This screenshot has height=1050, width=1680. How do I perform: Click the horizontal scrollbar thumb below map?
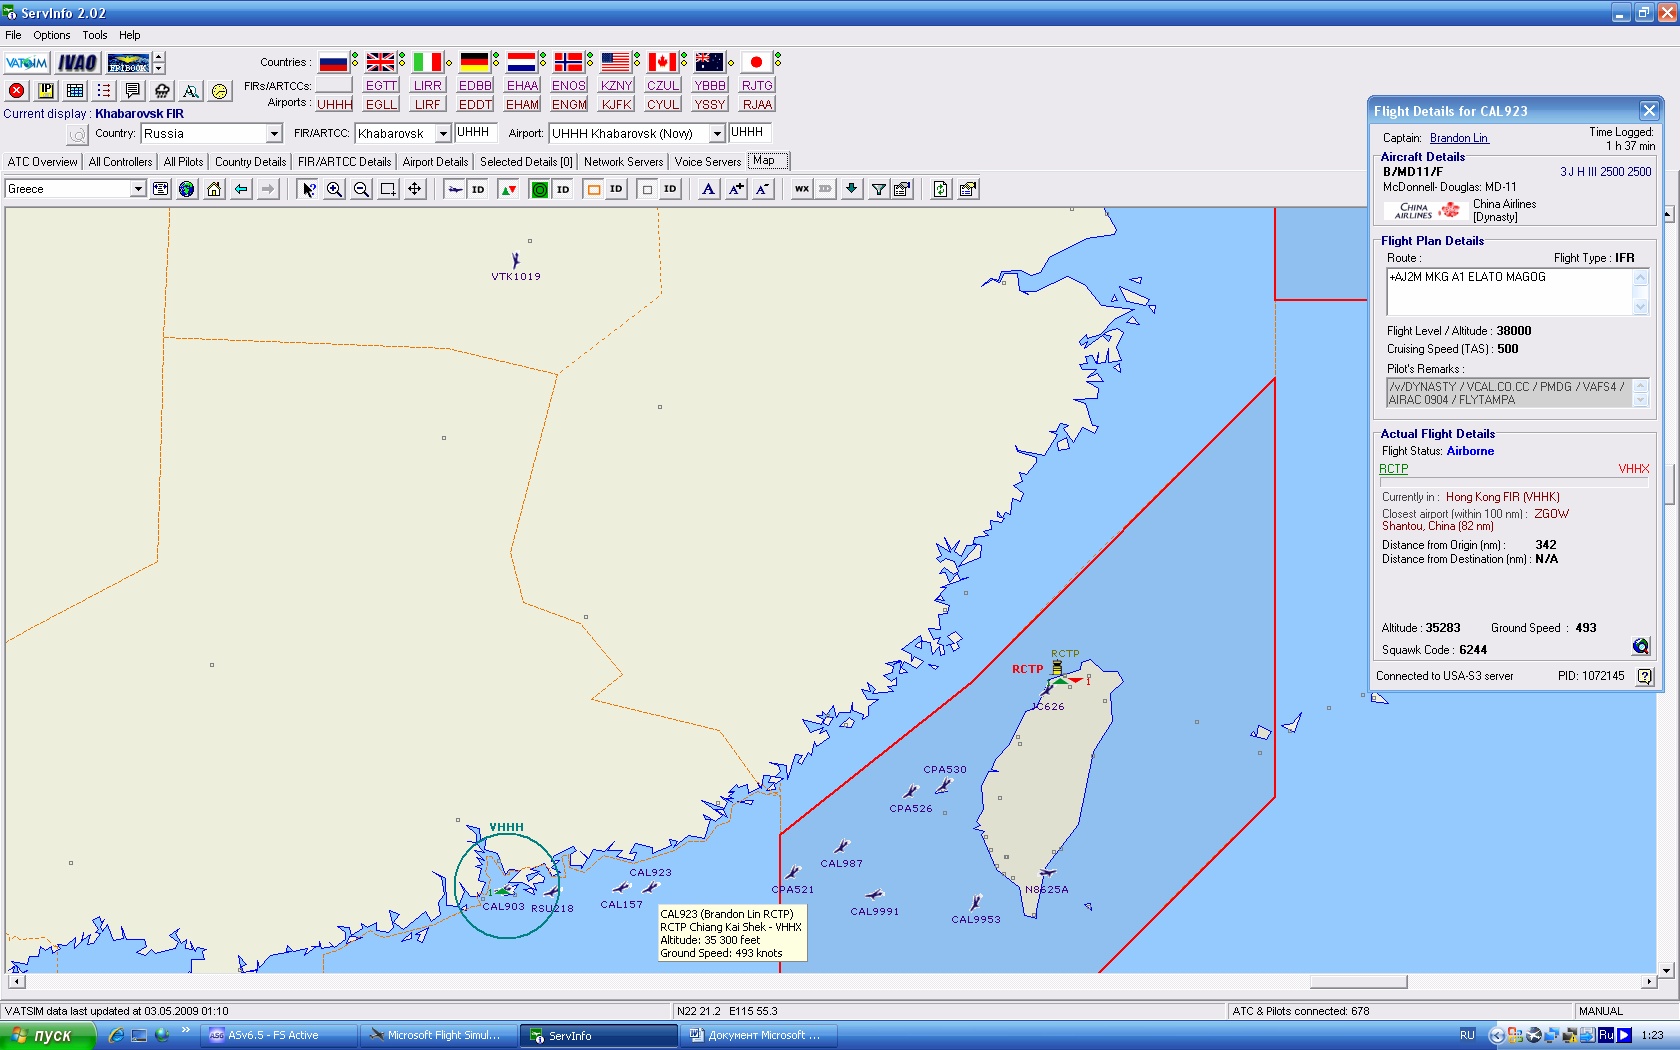(1357, 982)
